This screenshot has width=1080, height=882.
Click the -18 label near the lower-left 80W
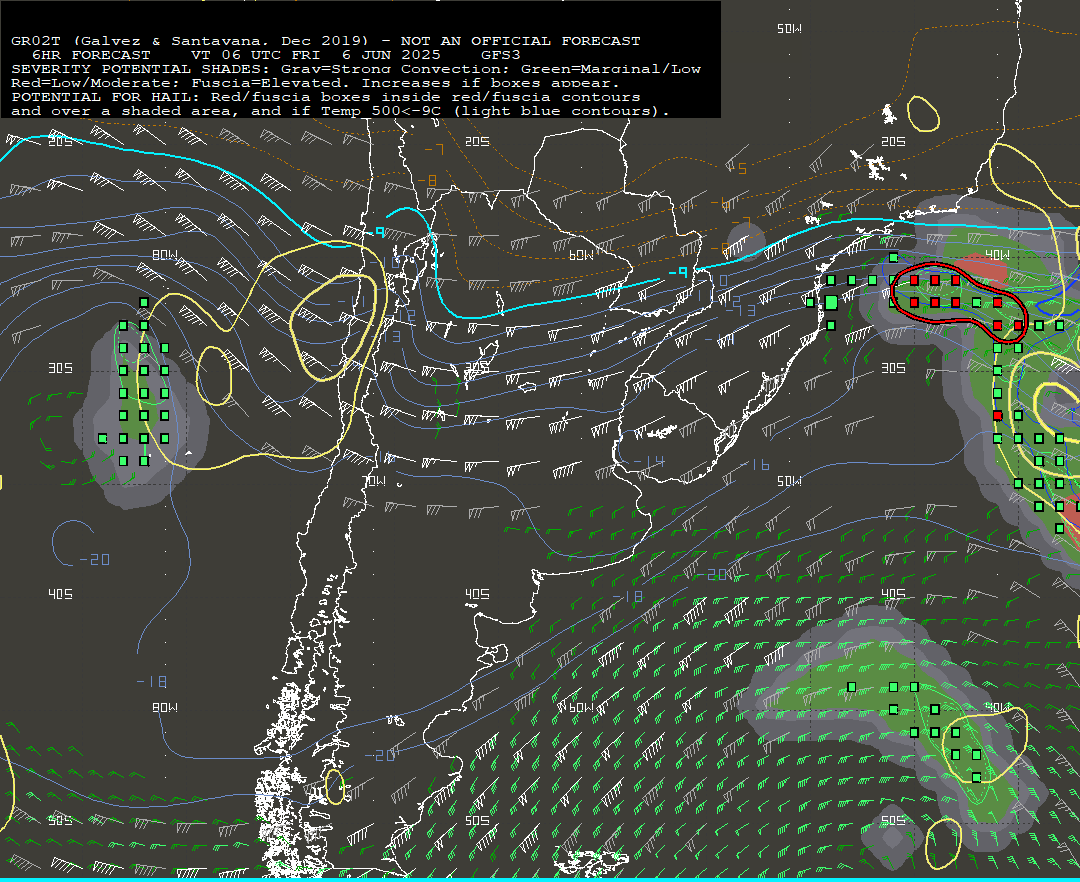coord(152,682)
